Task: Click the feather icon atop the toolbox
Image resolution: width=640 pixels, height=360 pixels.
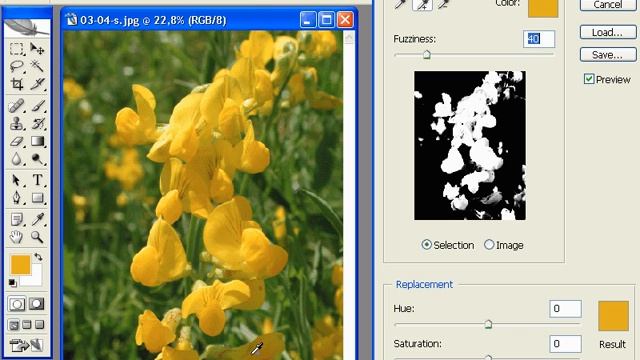Action: click(x=27, y=27)
